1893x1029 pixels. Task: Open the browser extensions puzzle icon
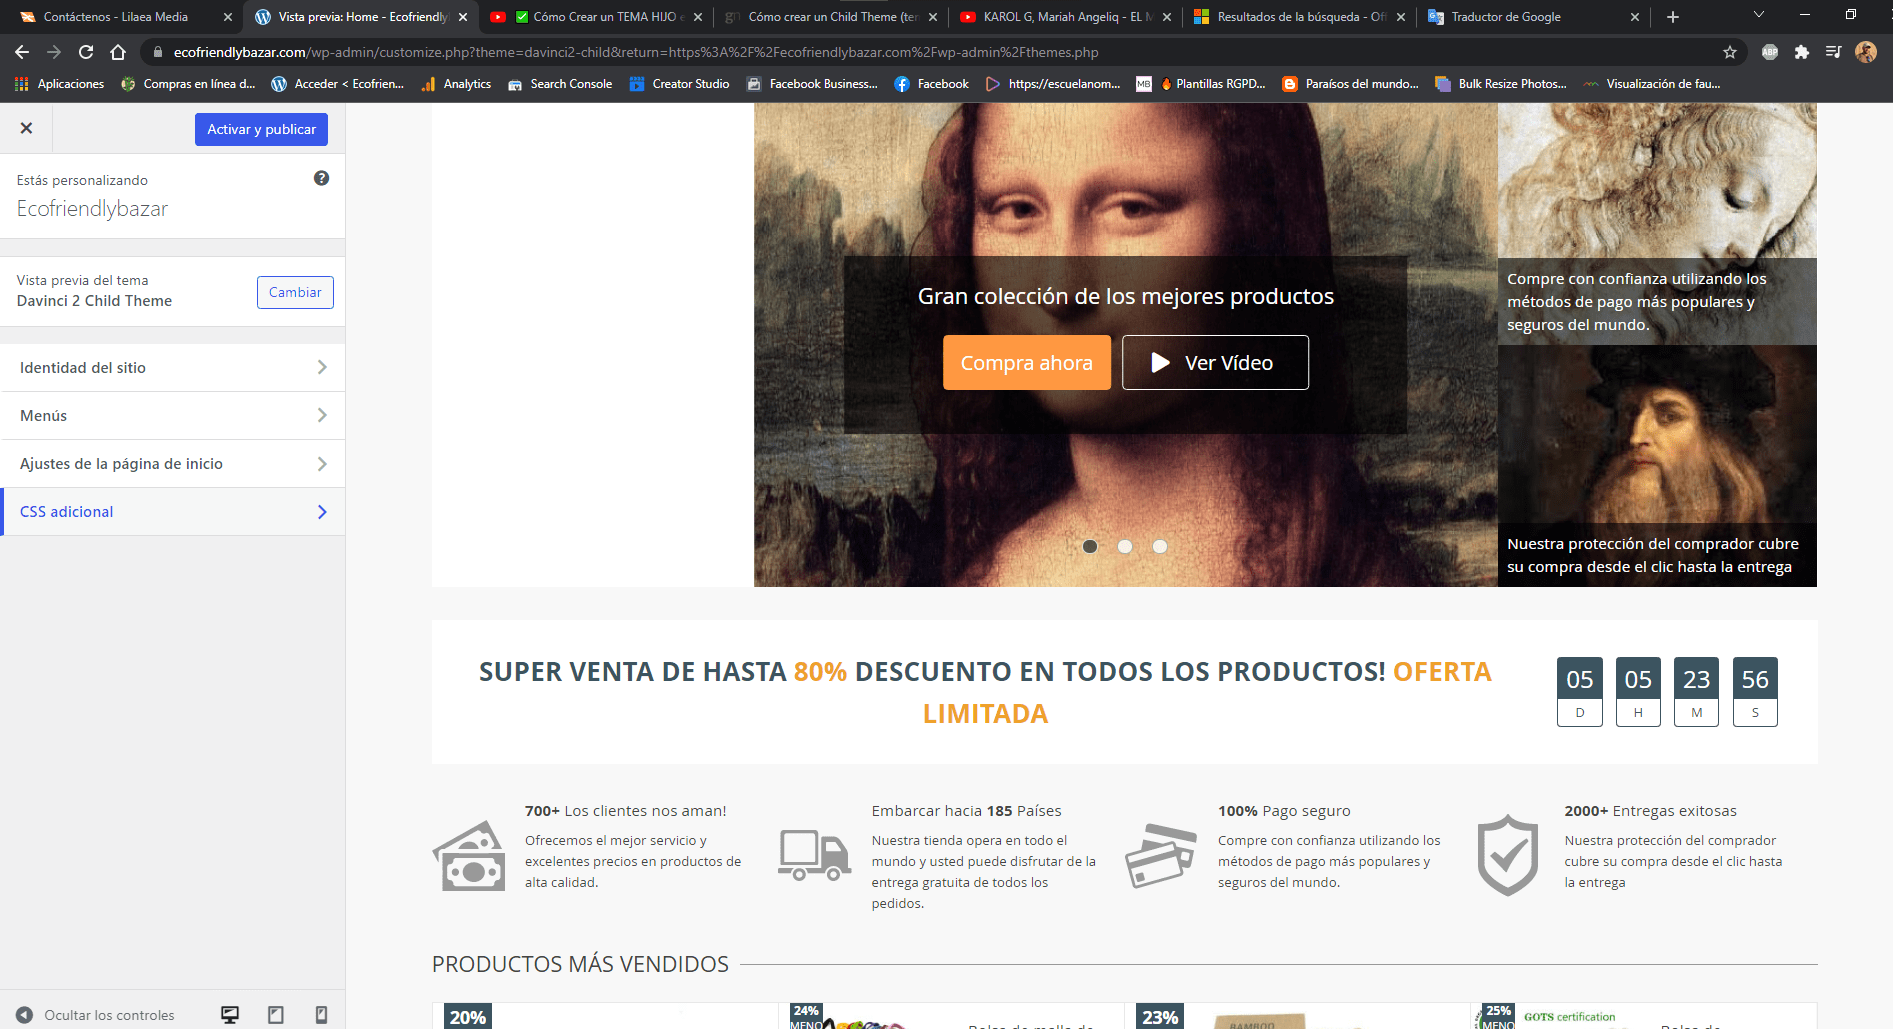coord(1802,52)
